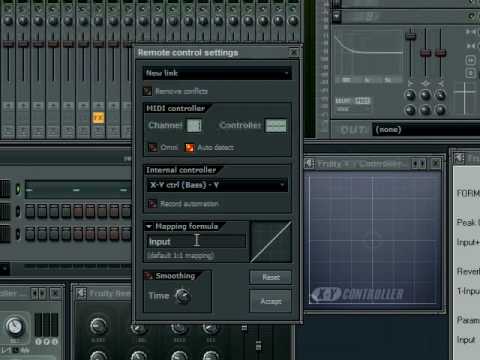Click the Smoothing Time knob
This screenshot has width=480, height=360.
point(183,296)
